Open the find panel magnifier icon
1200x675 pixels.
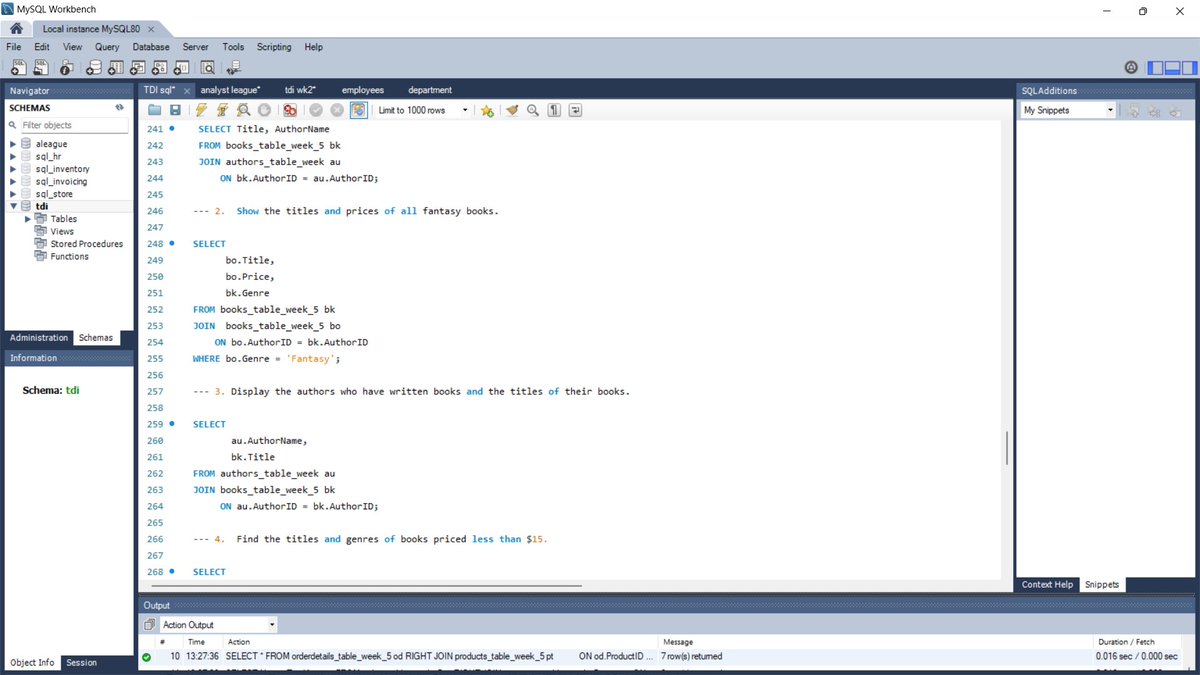coord(533,110)
